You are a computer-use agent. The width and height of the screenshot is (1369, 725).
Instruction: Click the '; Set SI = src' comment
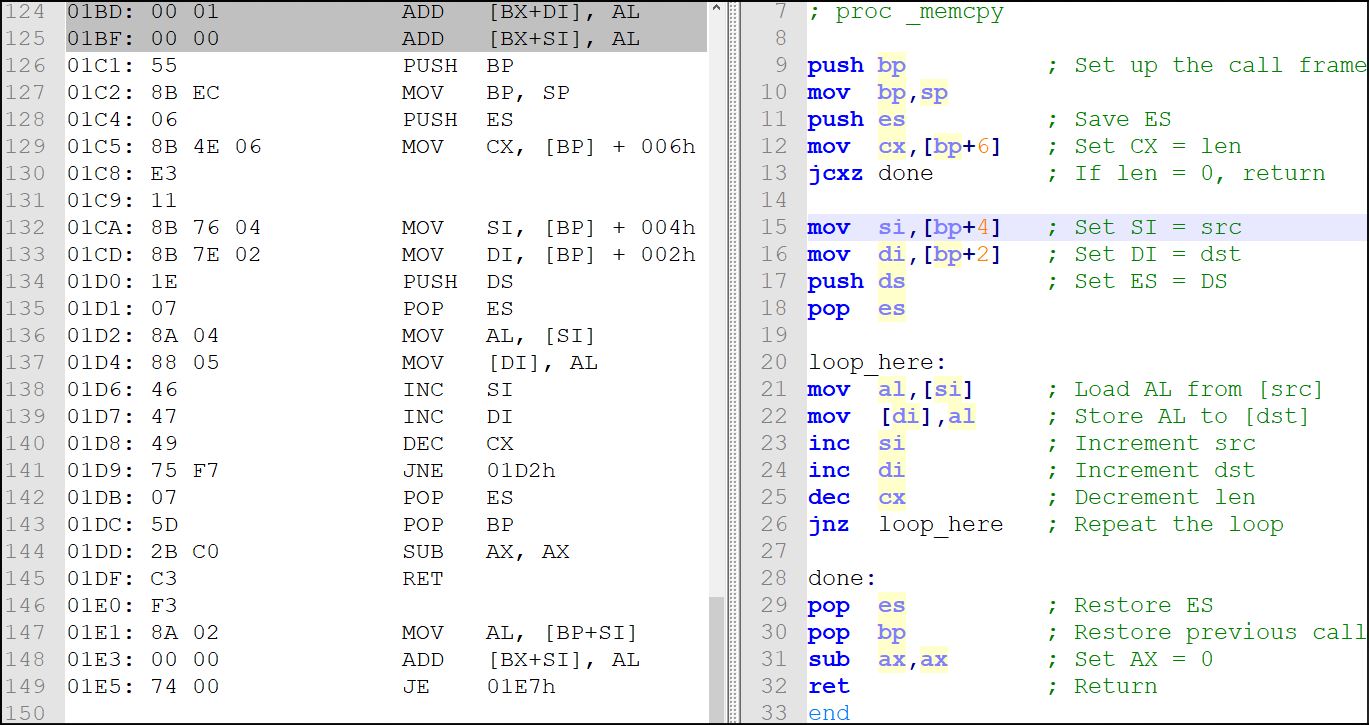[1144, 229]
